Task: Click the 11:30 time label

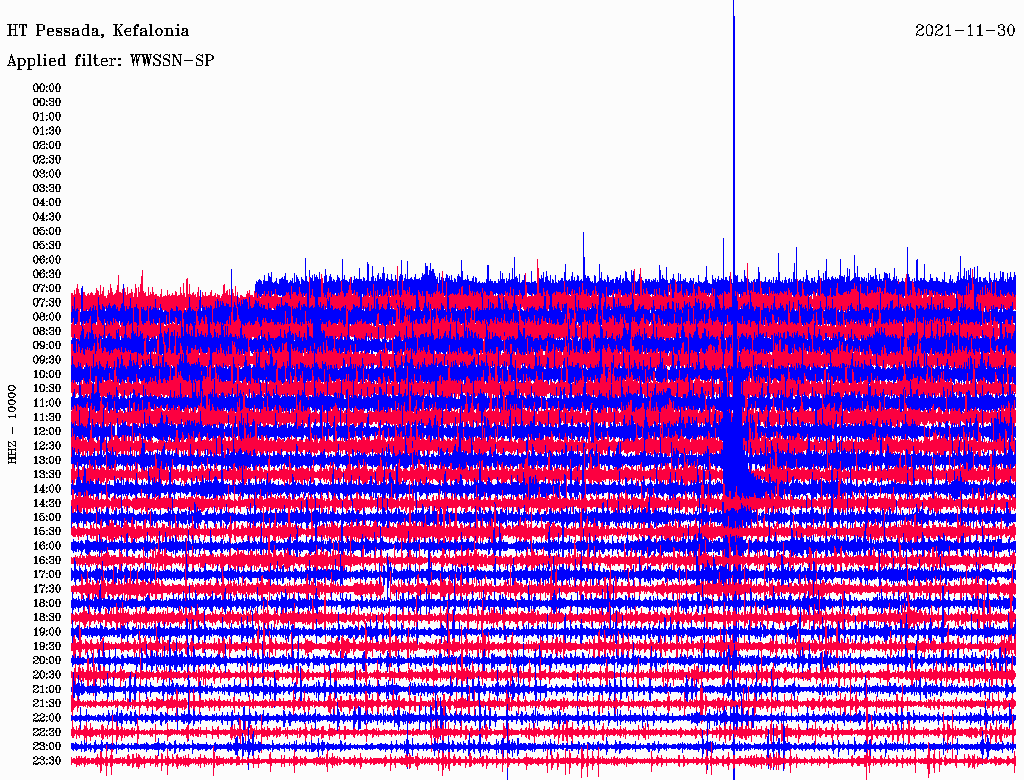Action: (47, 417)
